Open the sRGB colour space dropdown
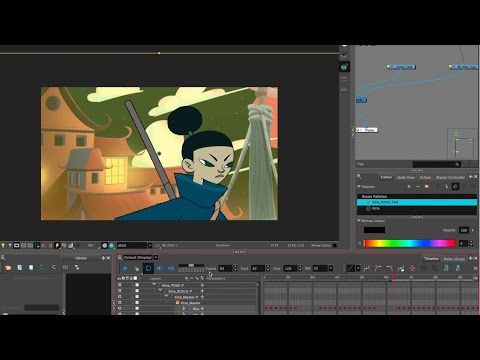 [x=150, y=245]
